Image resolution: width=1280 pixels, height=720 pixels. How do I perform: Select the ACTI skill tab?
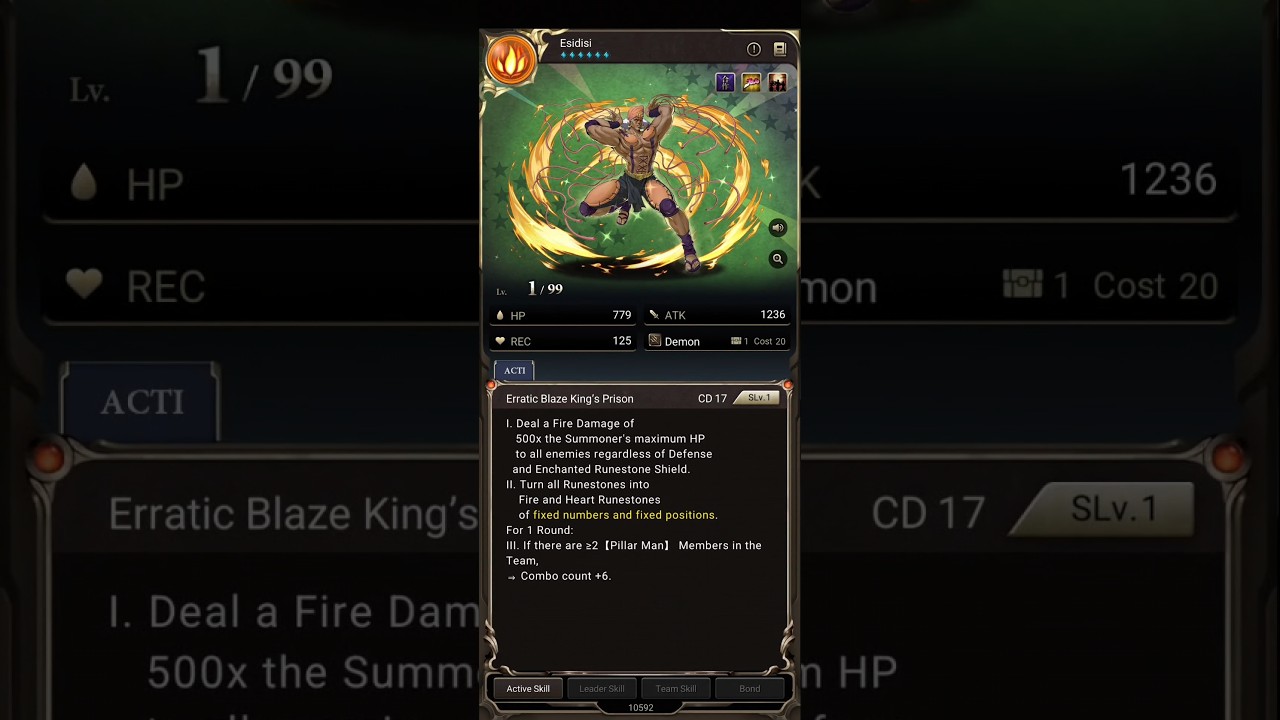click(x=514, y=370)
